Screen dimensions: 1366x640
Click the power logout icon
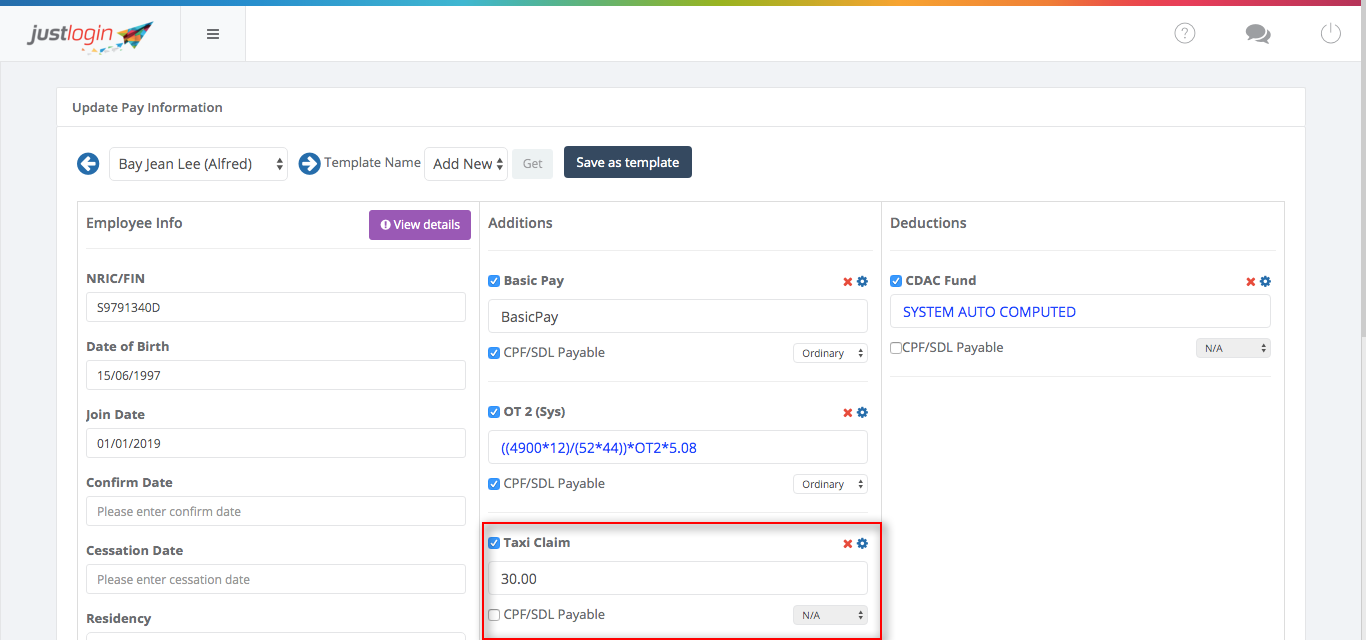coord(1330,33)
